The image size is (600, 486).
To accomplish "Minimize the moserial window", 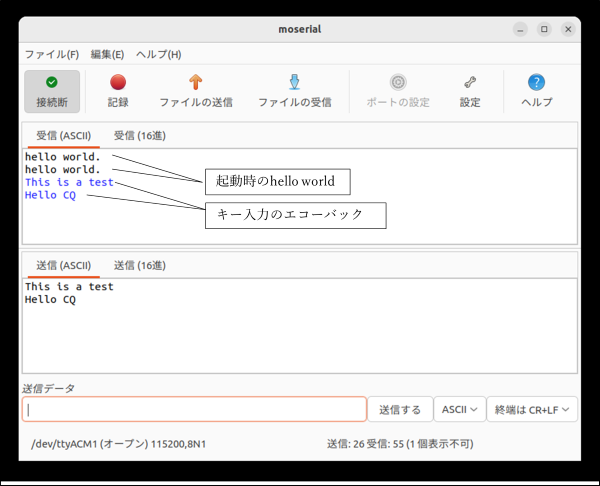I will 521,29.
